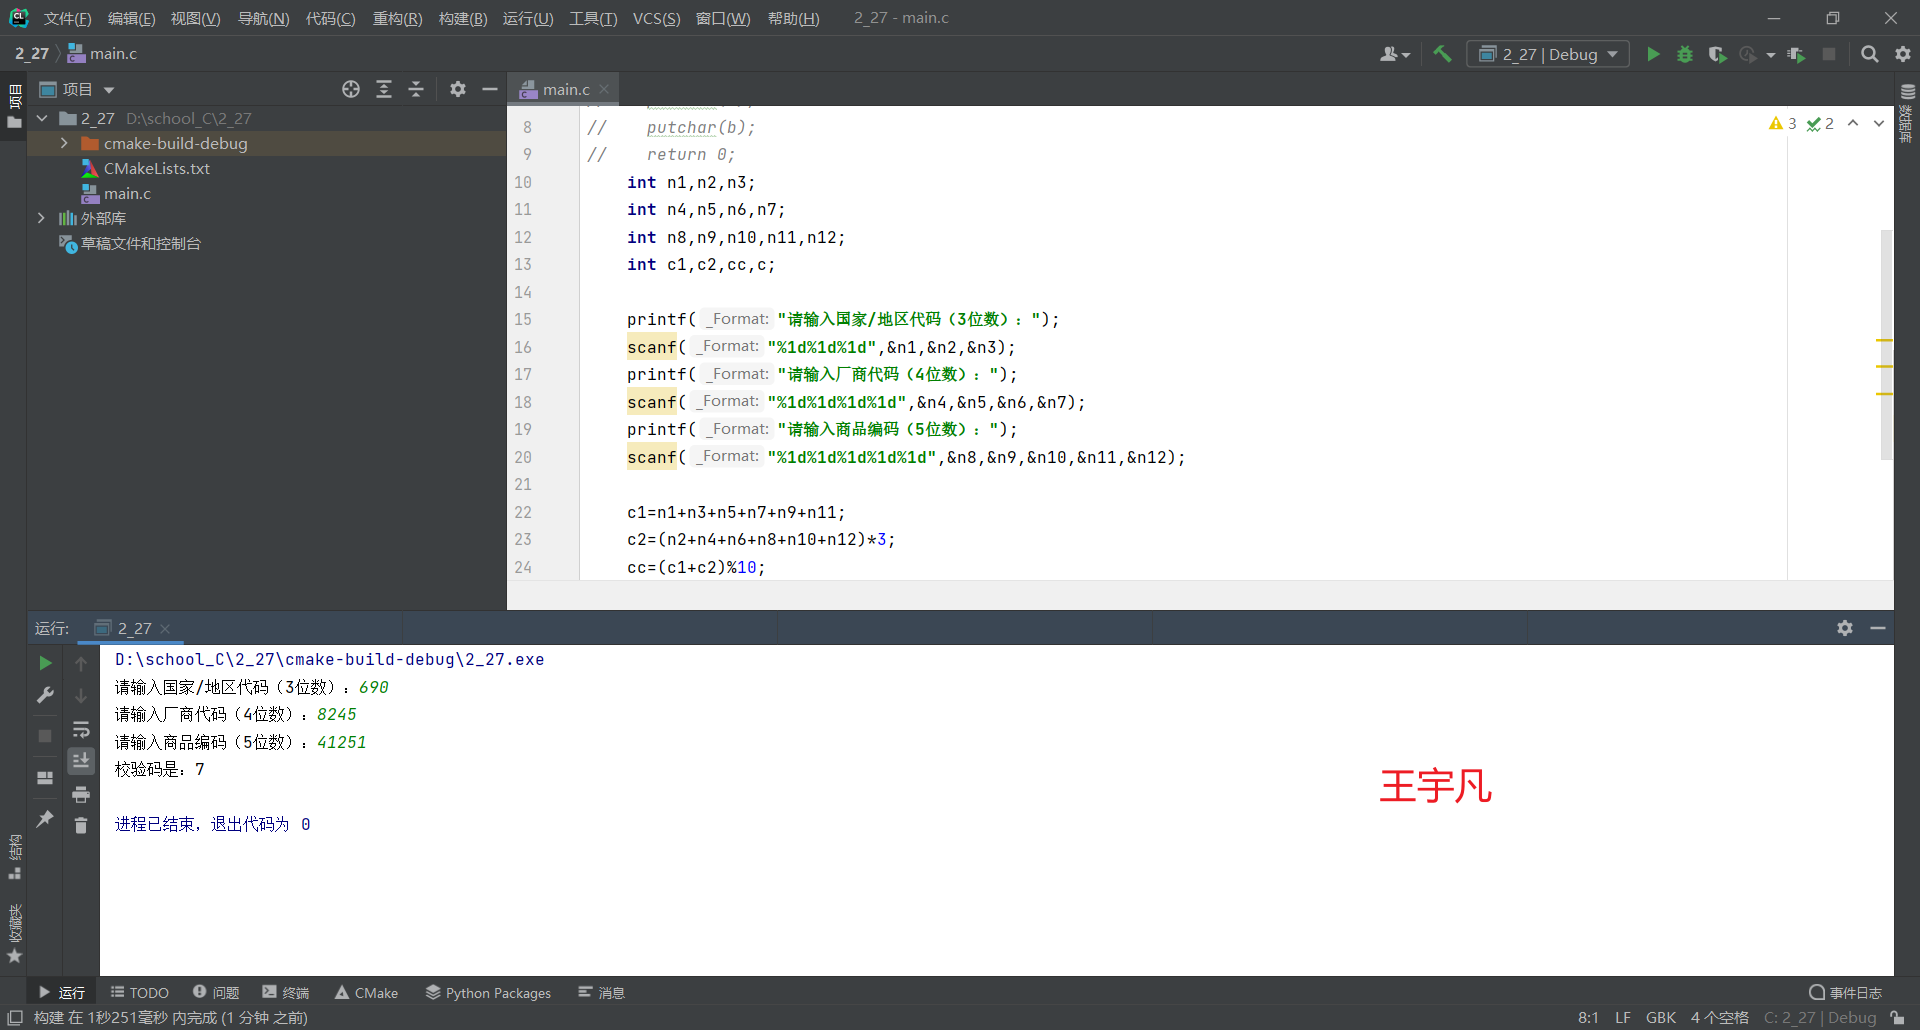Expand the cmake-build-debug folder
1920x1030 pixels.
click(x=64, y=143)
